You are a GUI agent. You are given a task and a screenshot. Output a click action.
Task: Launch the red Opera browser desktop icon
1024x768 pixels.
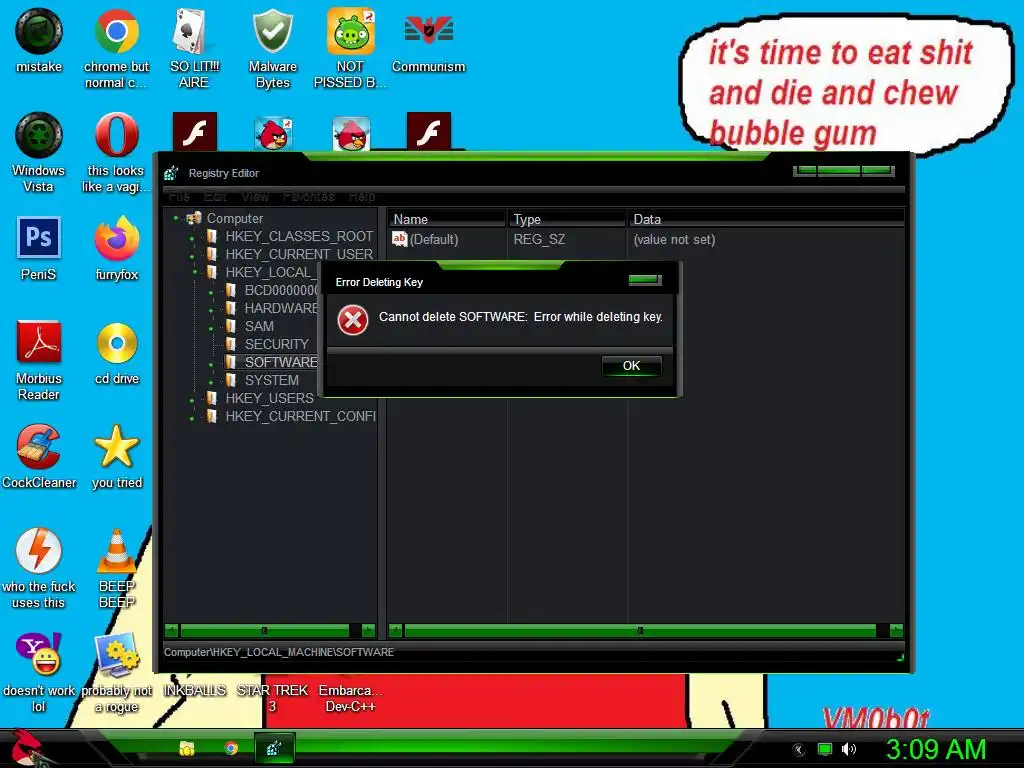116,135
